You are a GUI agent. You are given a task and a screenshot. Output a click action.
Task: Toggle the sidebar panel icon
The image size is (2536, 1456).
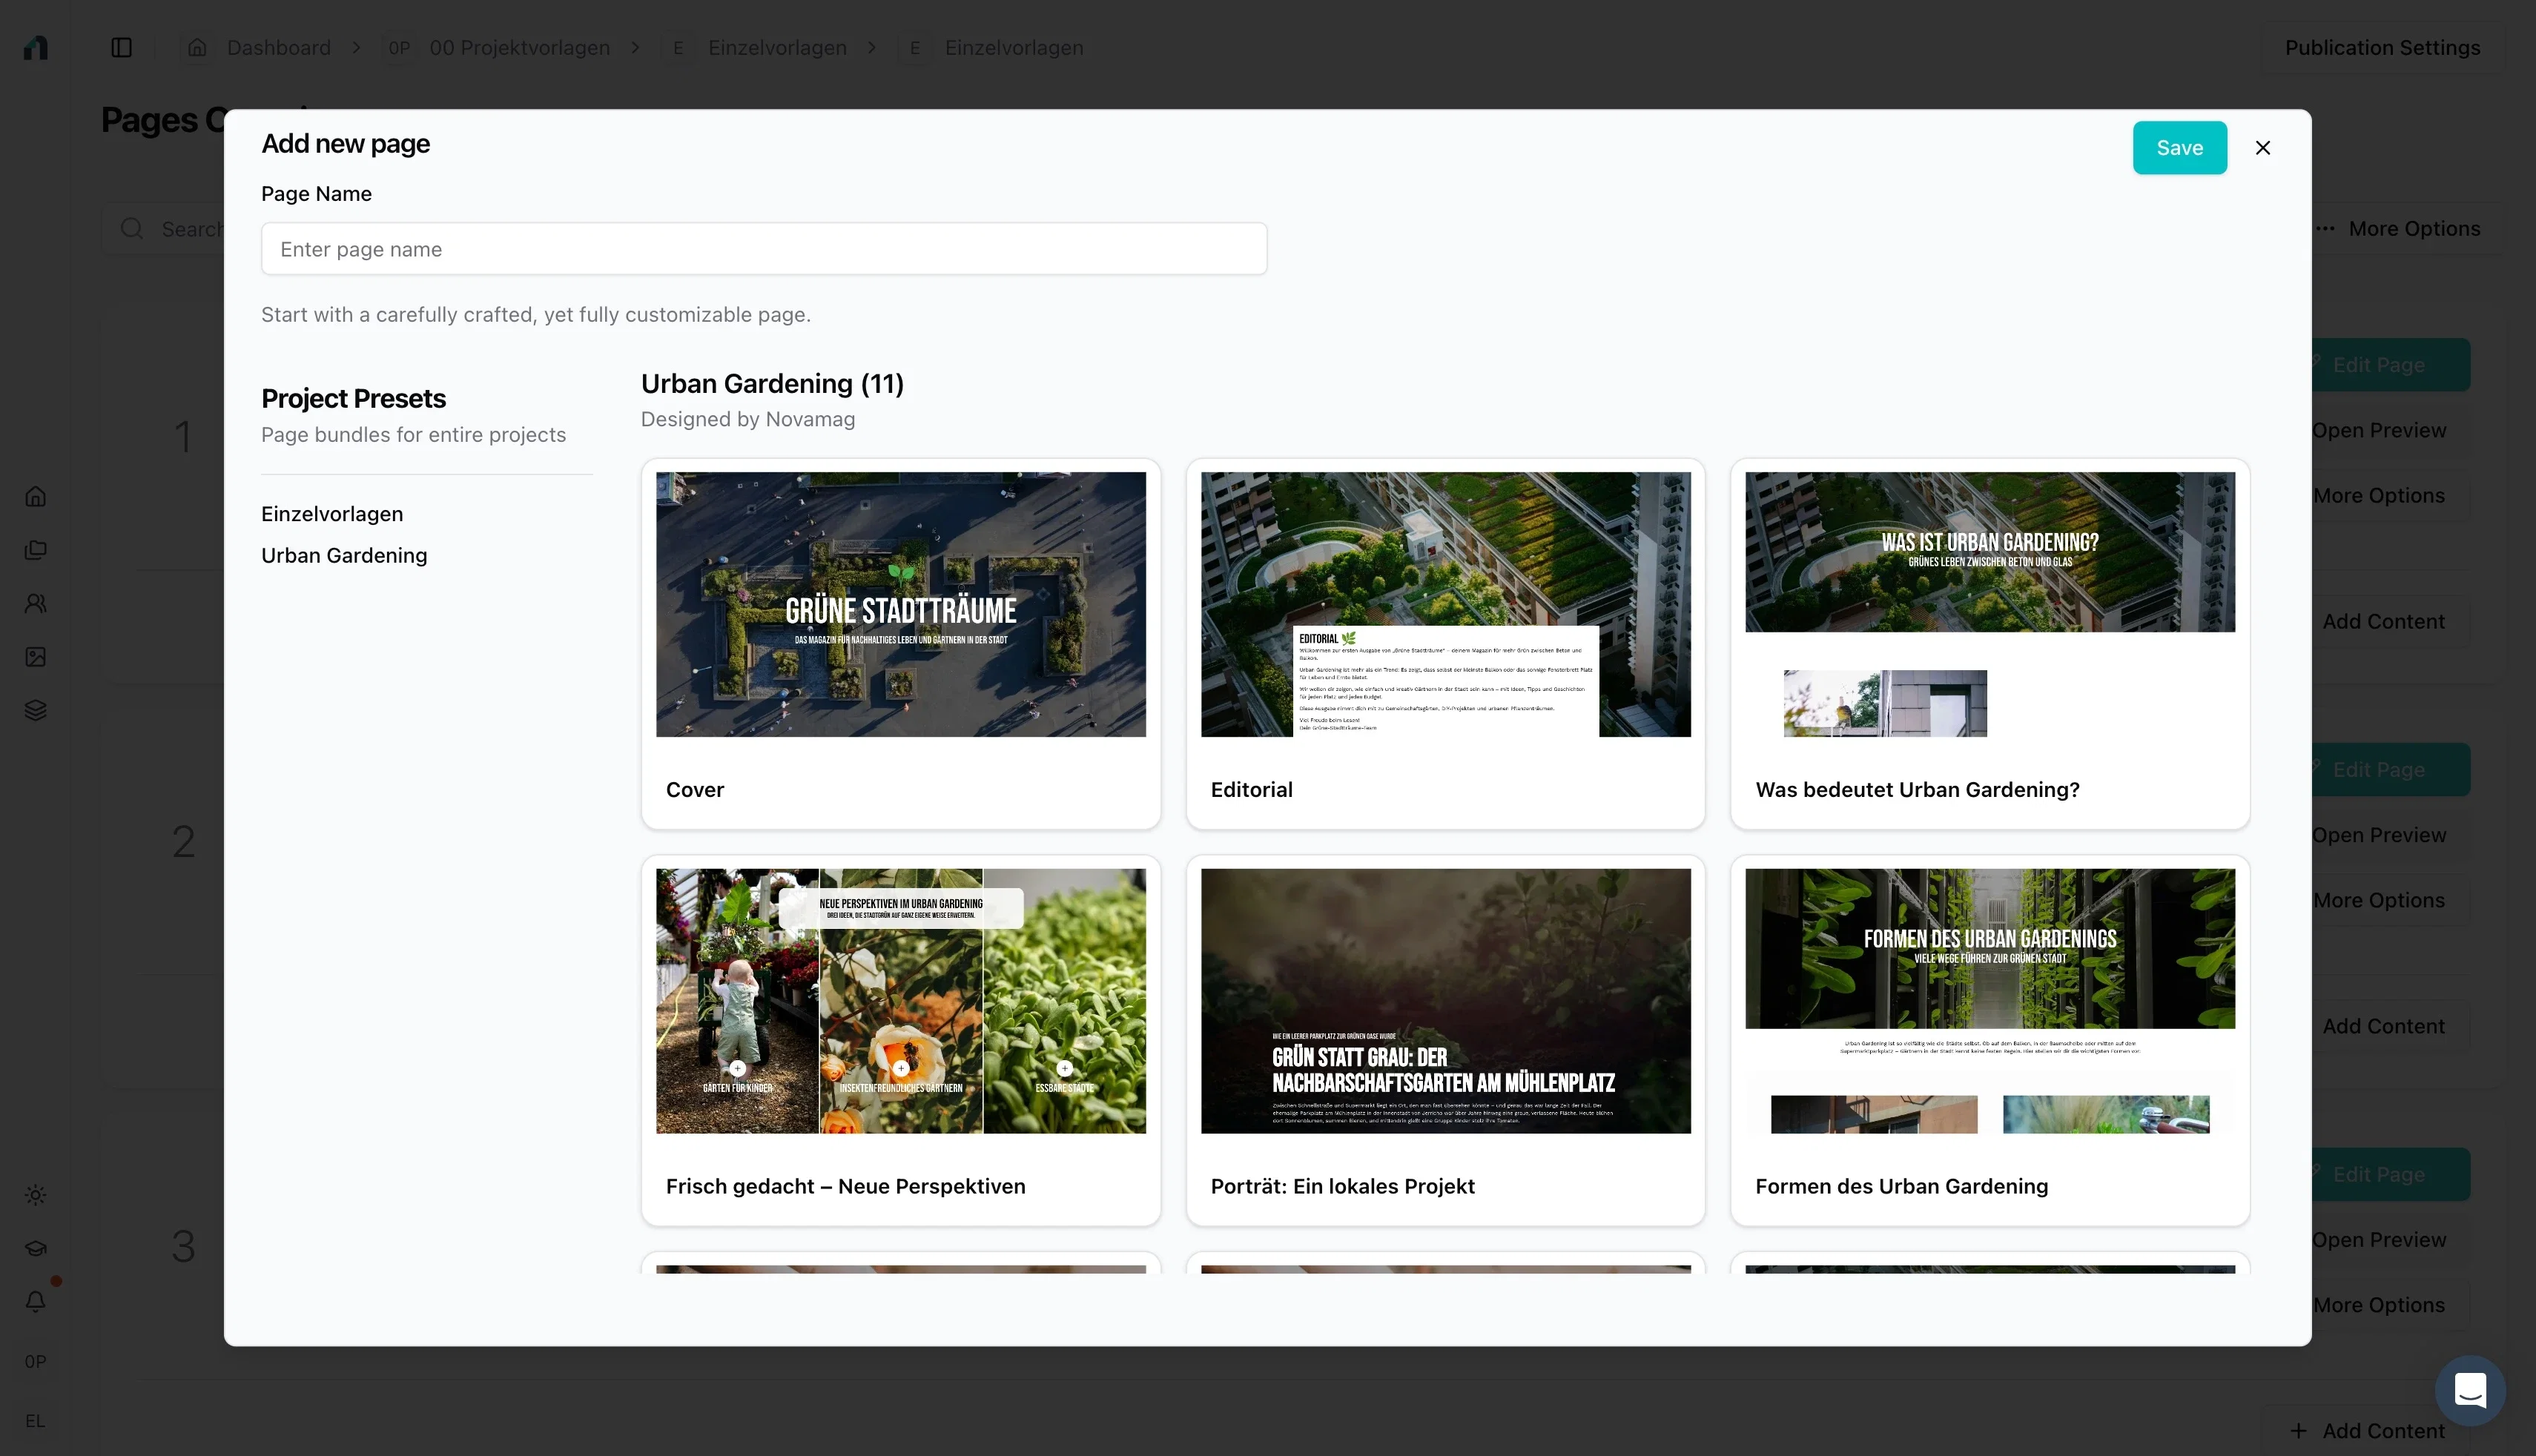tap(121, 47)
